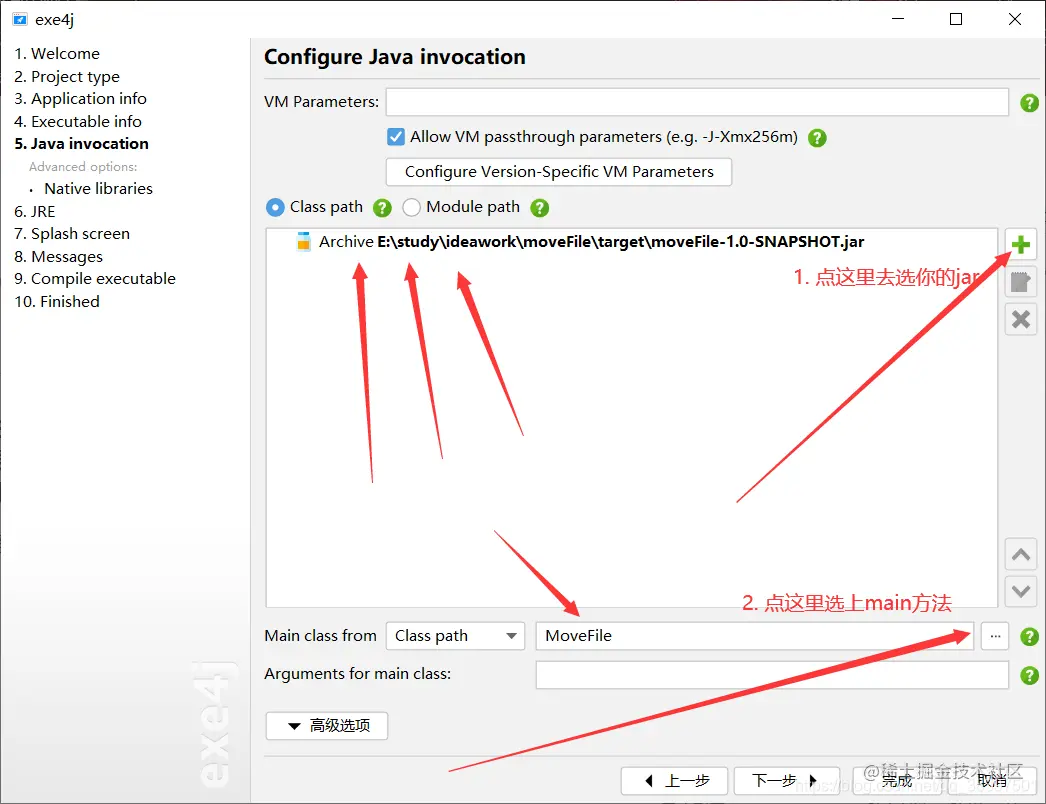Viewport: 1046px width, 804px height.
Task: Go to step 1. Welcome
Action: click(x=57, y=53)
